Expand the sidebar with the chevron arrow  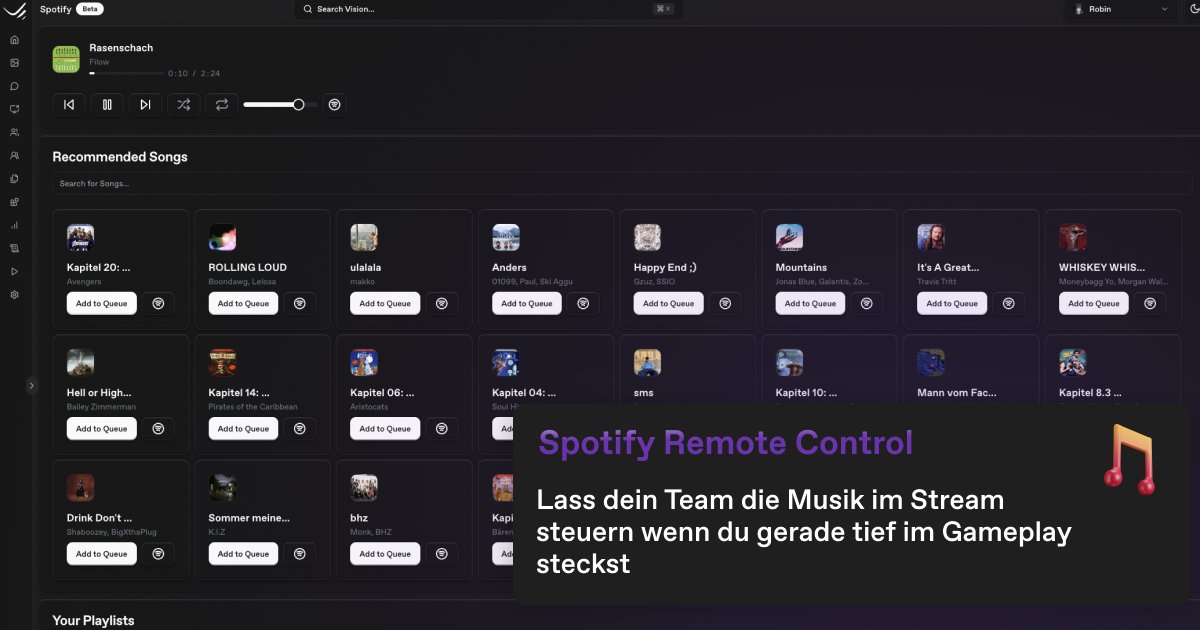point(30,385)
